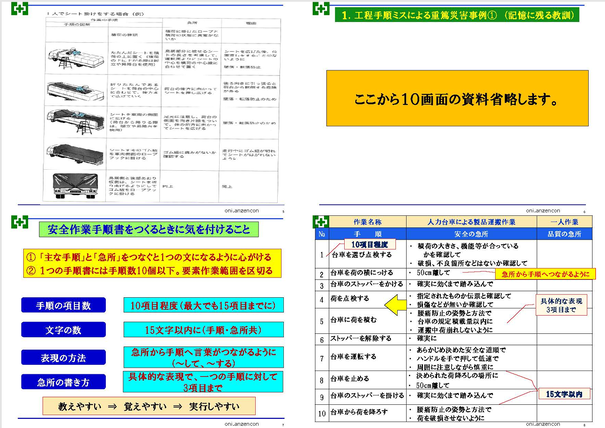
Task: Click the slide title 工程手順ミスによる重篤災害事例①
Action: click(x=457, y=15)
